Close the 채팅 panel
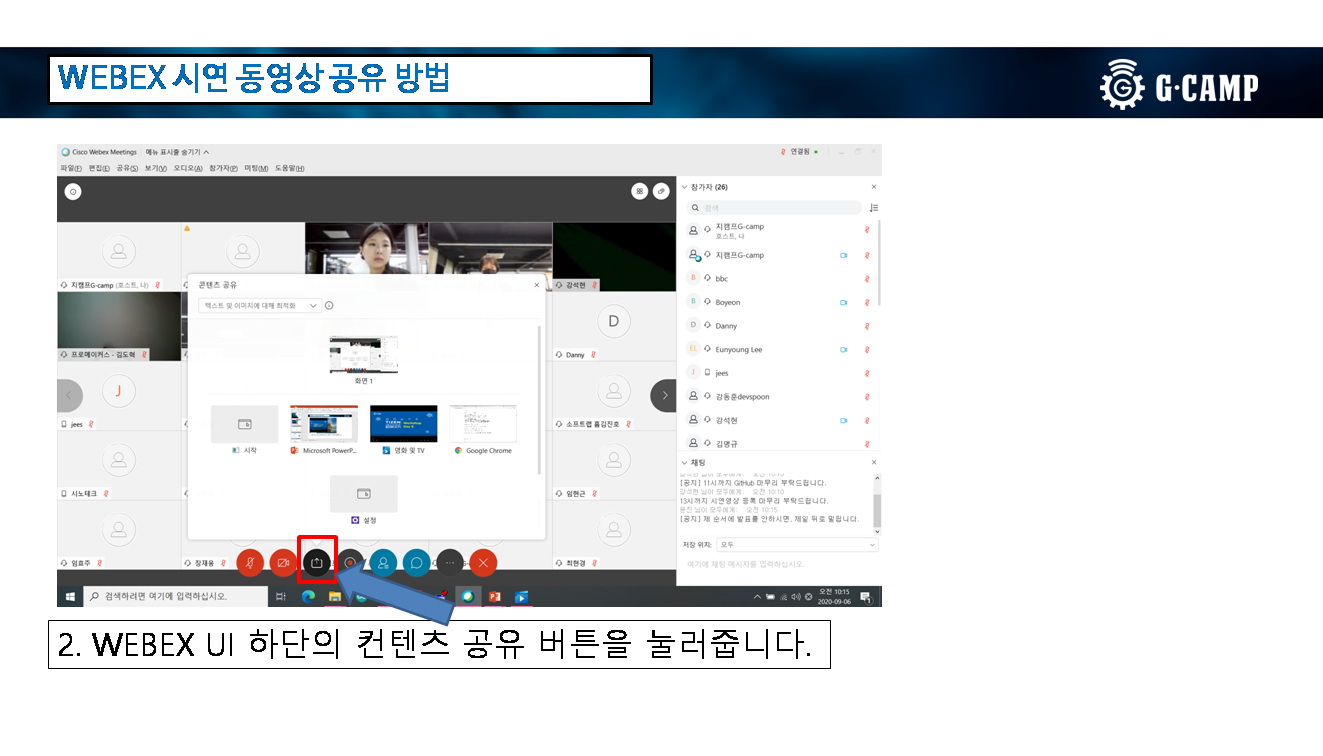Viewport: 1323px width, 756px height. pos(873,463)
